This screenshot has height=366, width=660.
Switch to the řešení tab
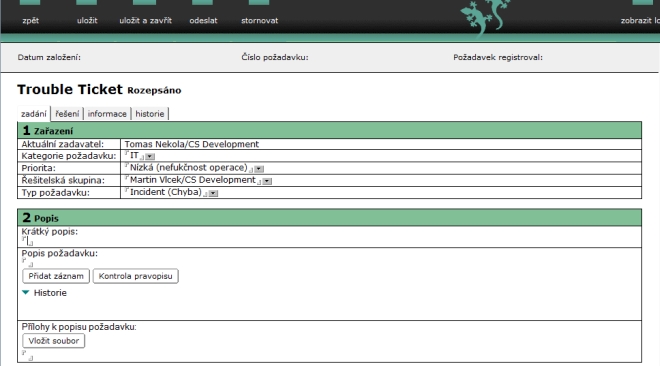pyautogui.click(x=67, y=114)
